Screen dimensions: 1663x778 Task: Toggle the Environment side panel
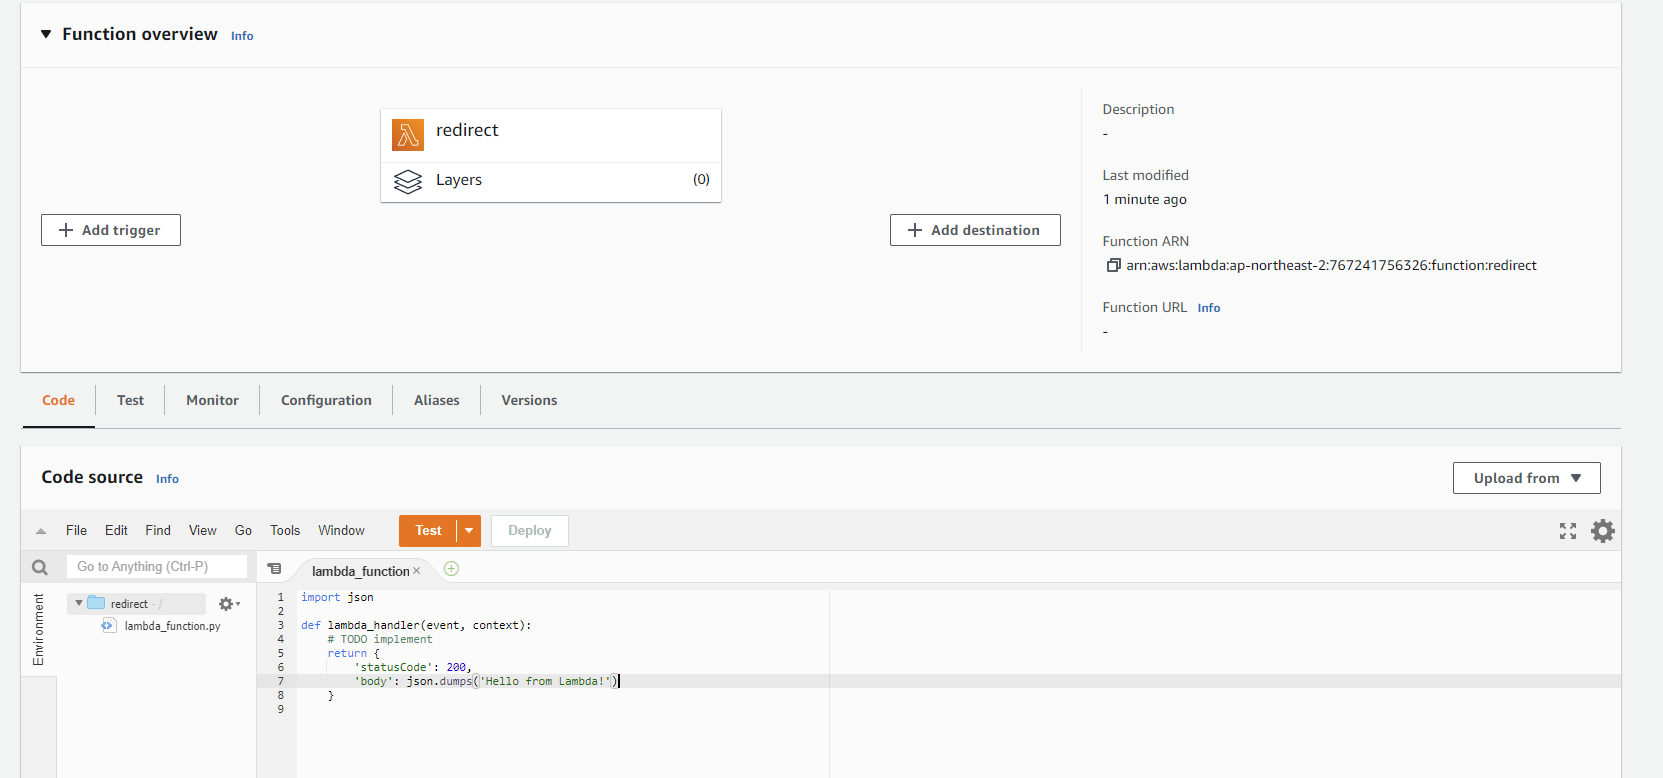coord(39,630)
